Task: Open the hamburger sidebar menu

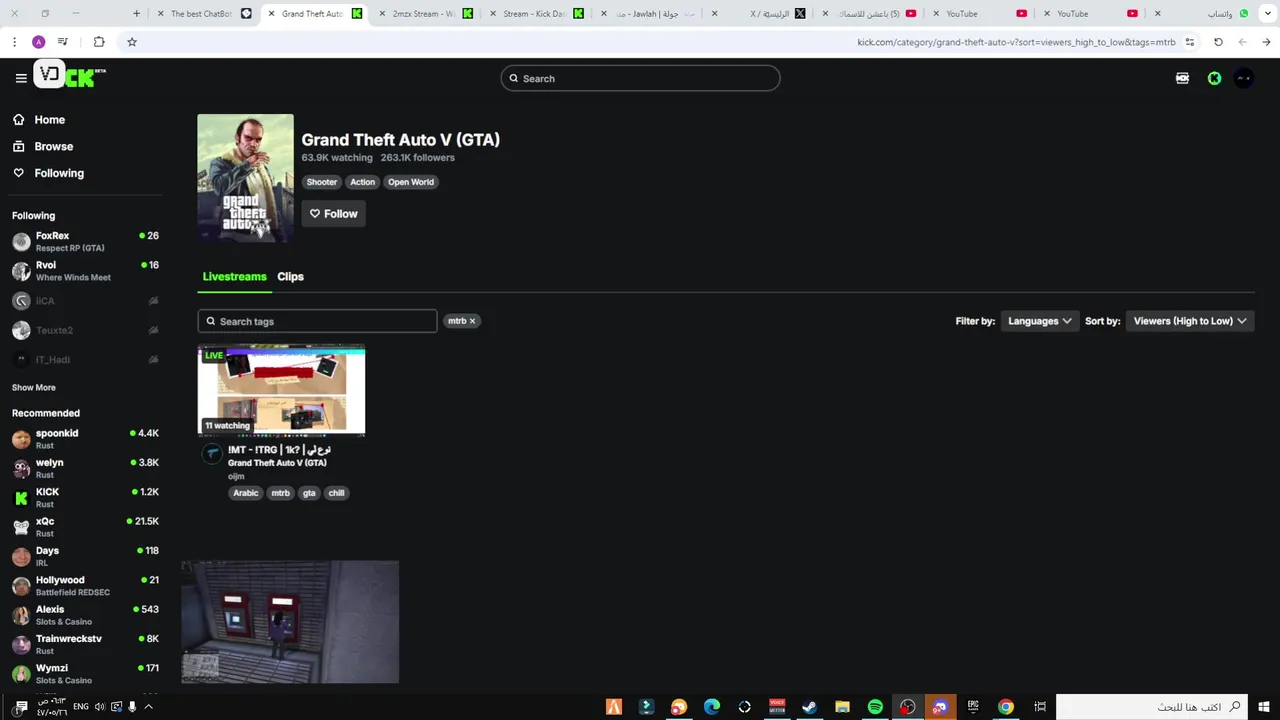Action: point(21,78)
